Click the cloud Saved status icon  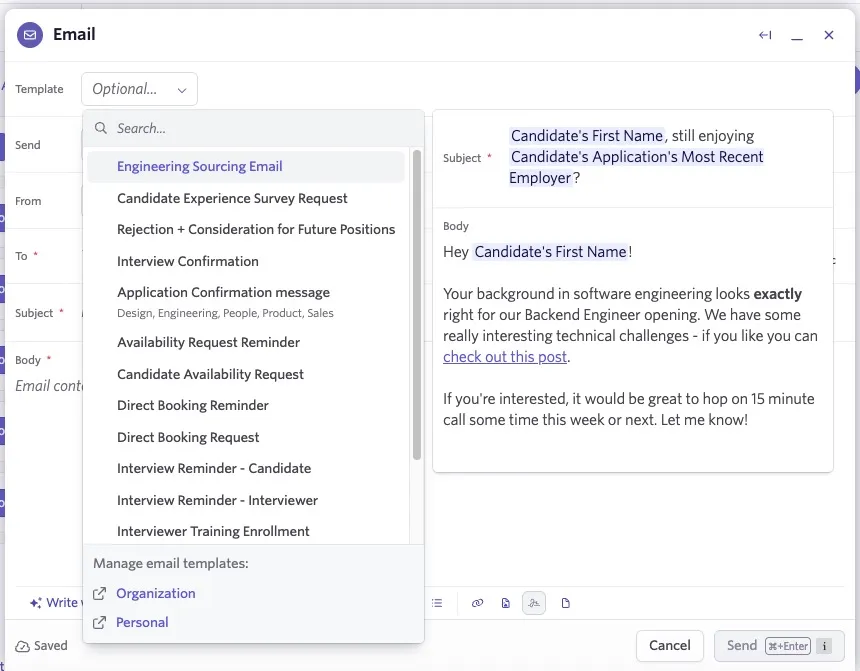click(x=22, y=646)
